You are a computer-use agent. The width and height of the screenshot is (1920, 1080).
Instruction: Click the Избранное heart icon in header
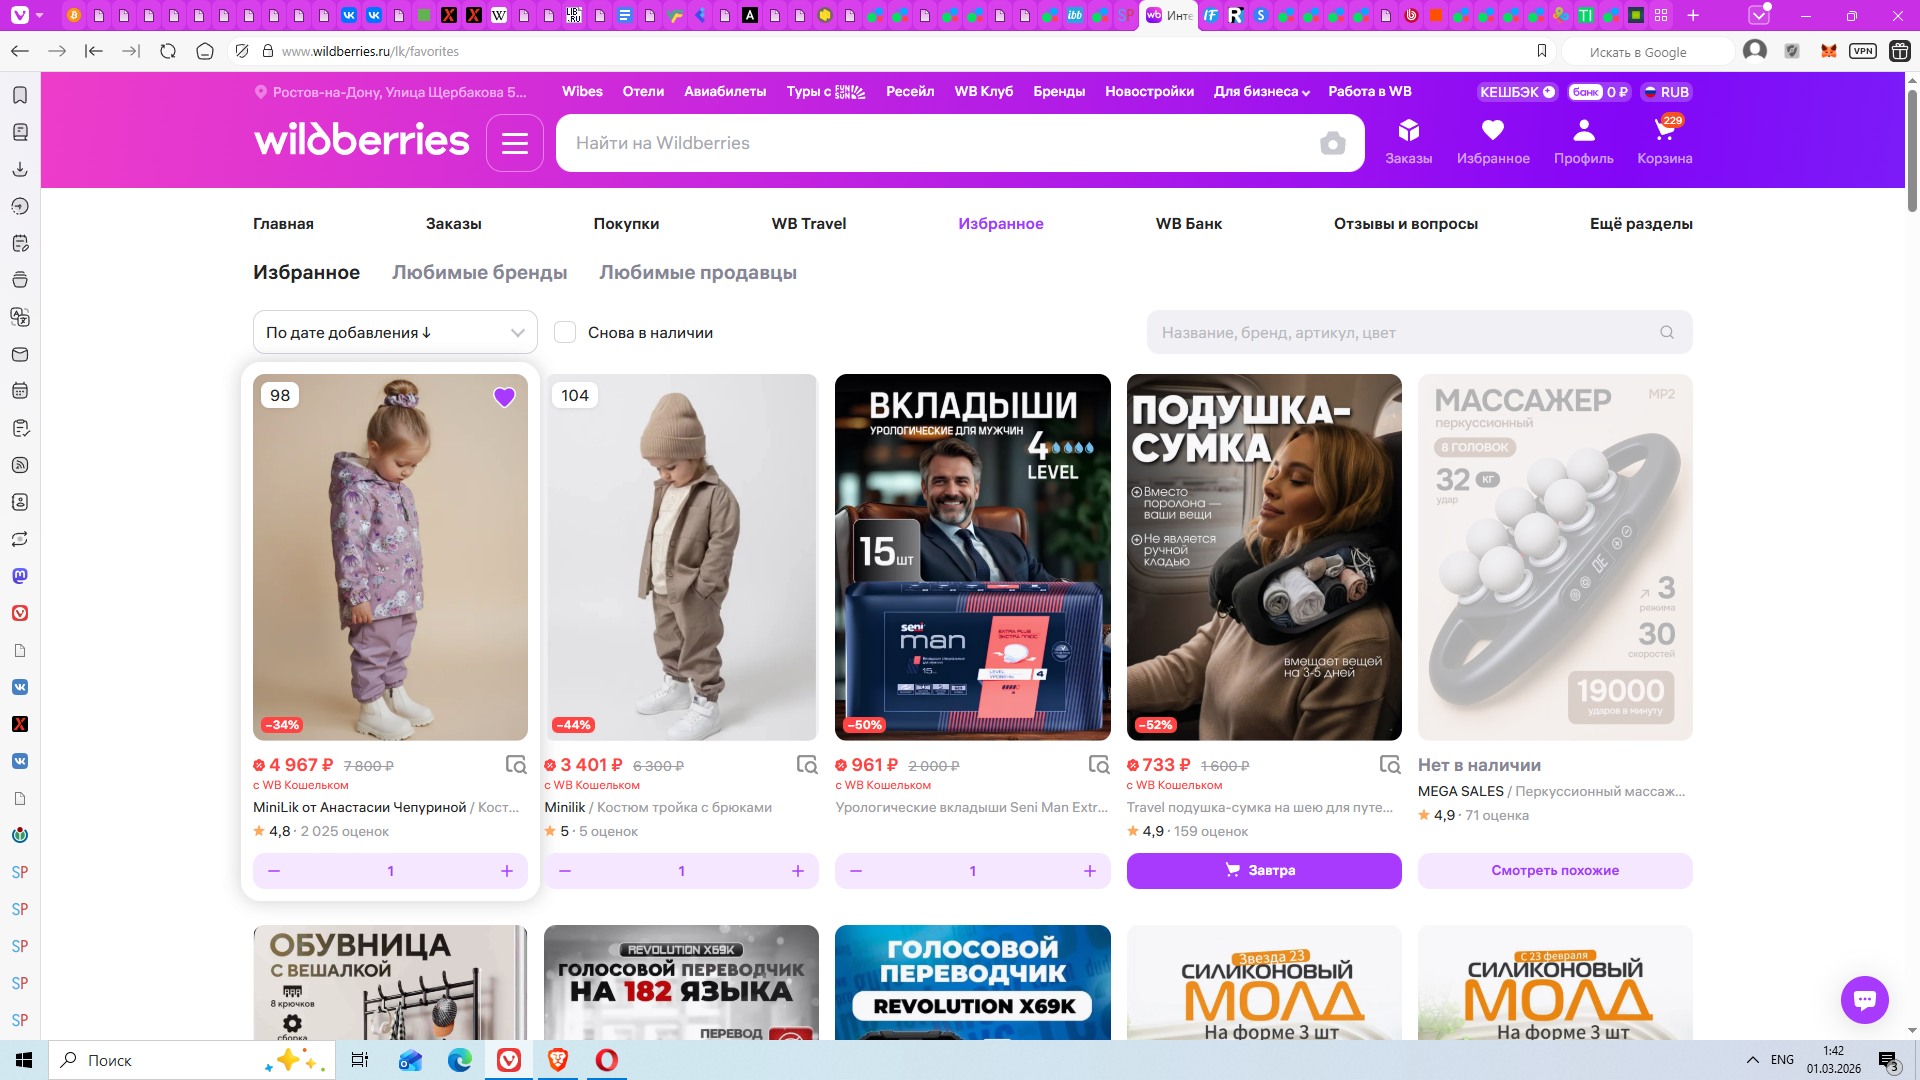(x=1492, y=131)
